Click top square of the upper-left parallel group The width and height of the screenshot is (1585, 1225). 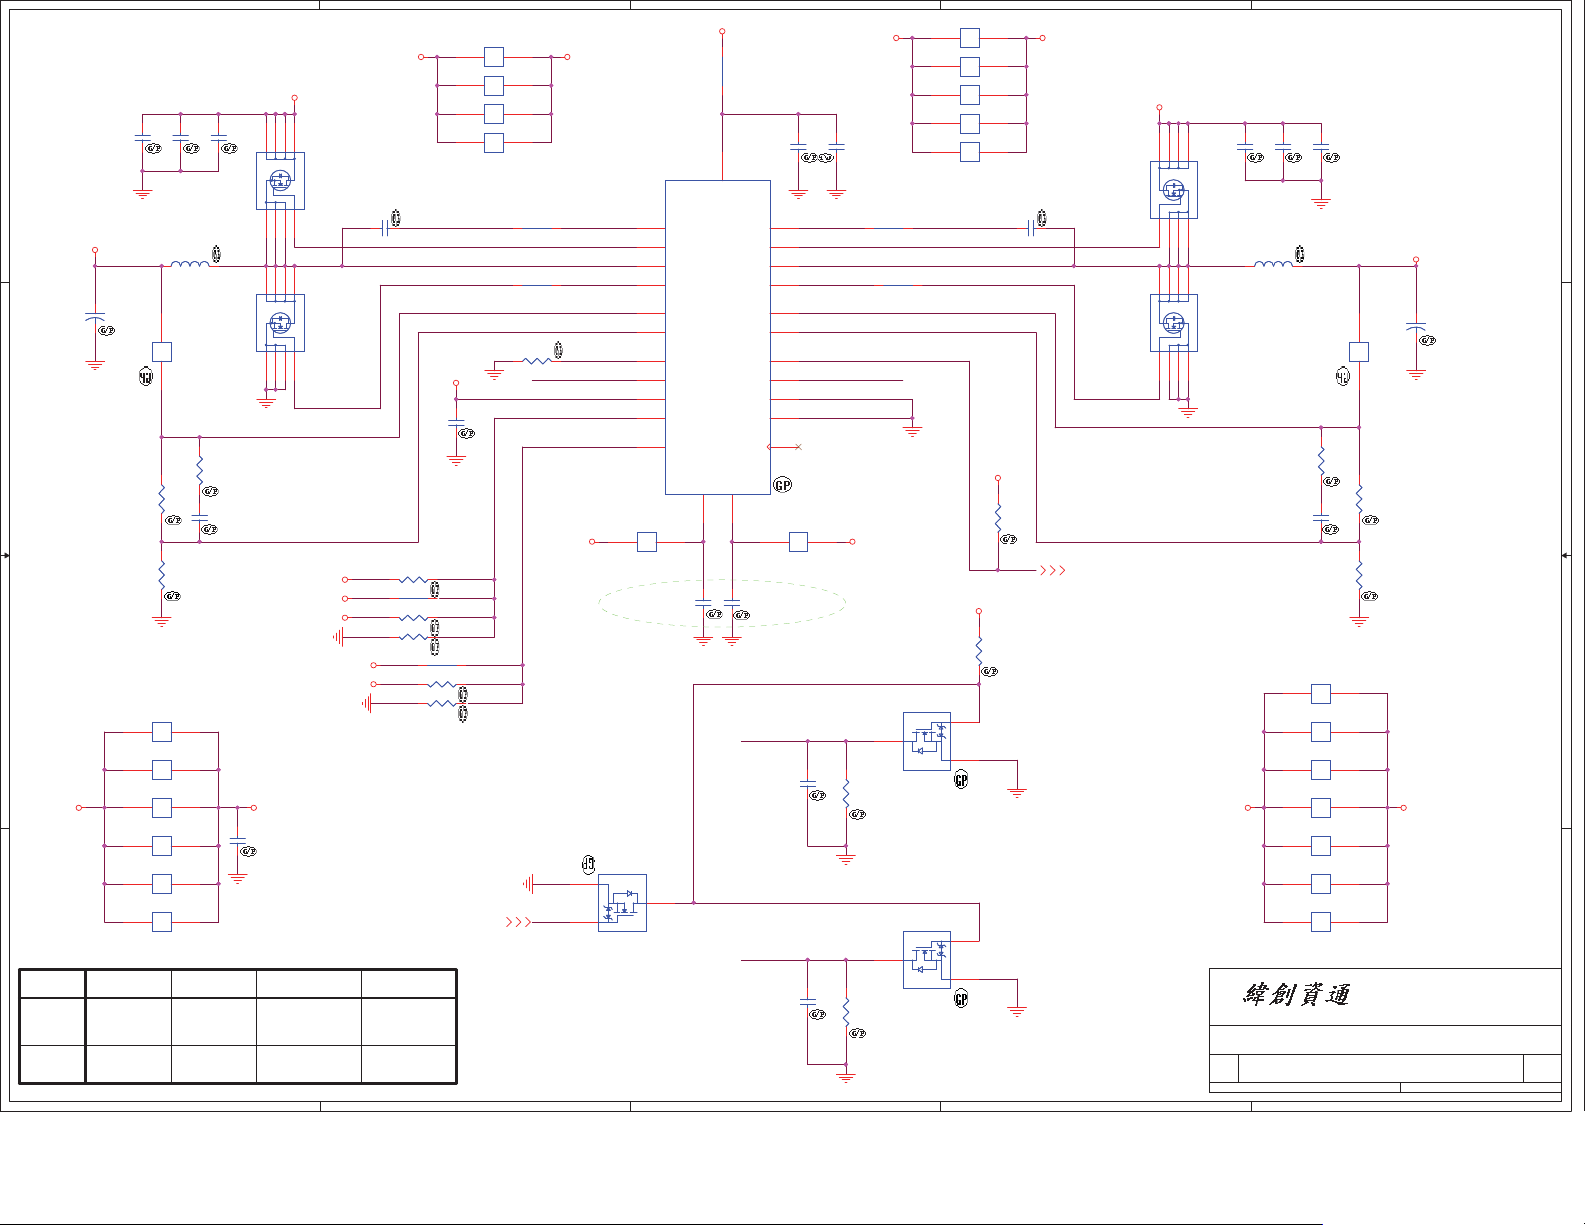tap(494, 57)
